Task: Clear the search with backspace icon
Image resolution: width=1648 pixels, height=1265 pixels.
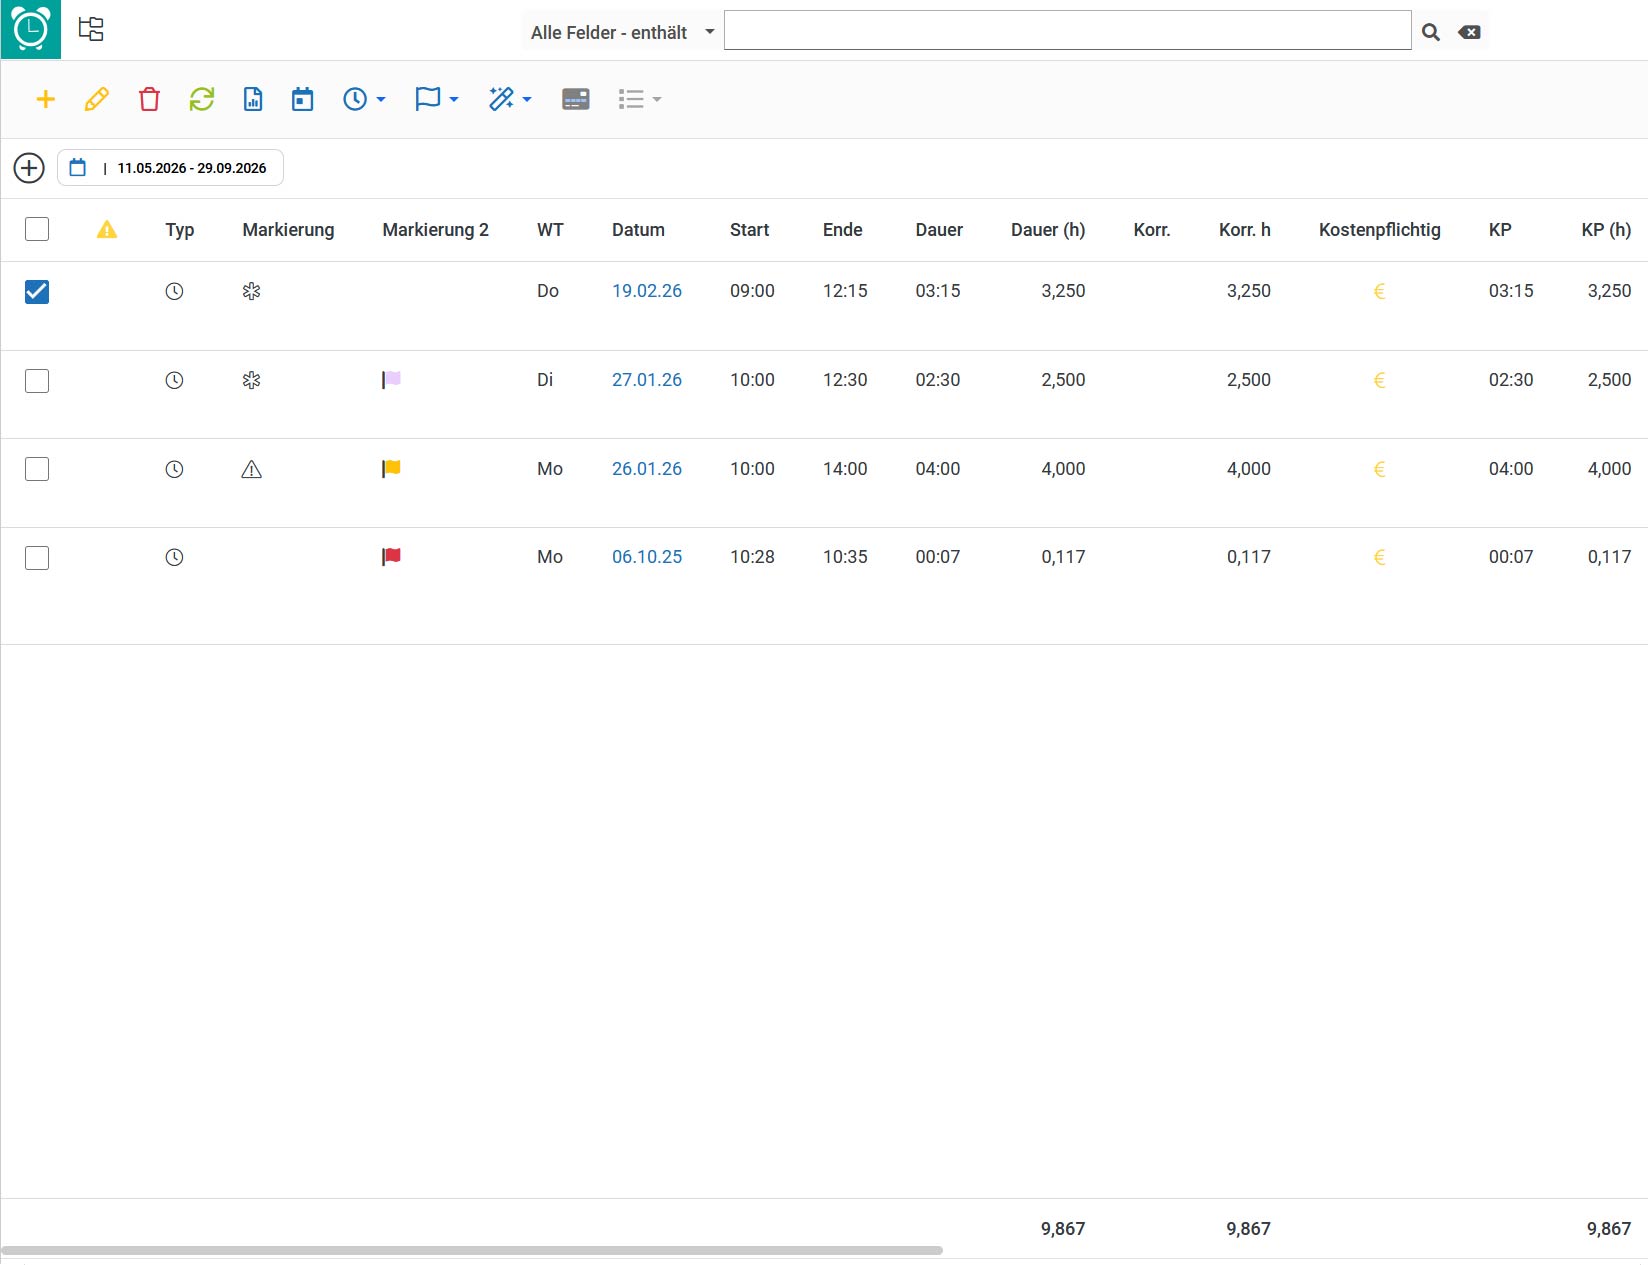Action: 1469,32
